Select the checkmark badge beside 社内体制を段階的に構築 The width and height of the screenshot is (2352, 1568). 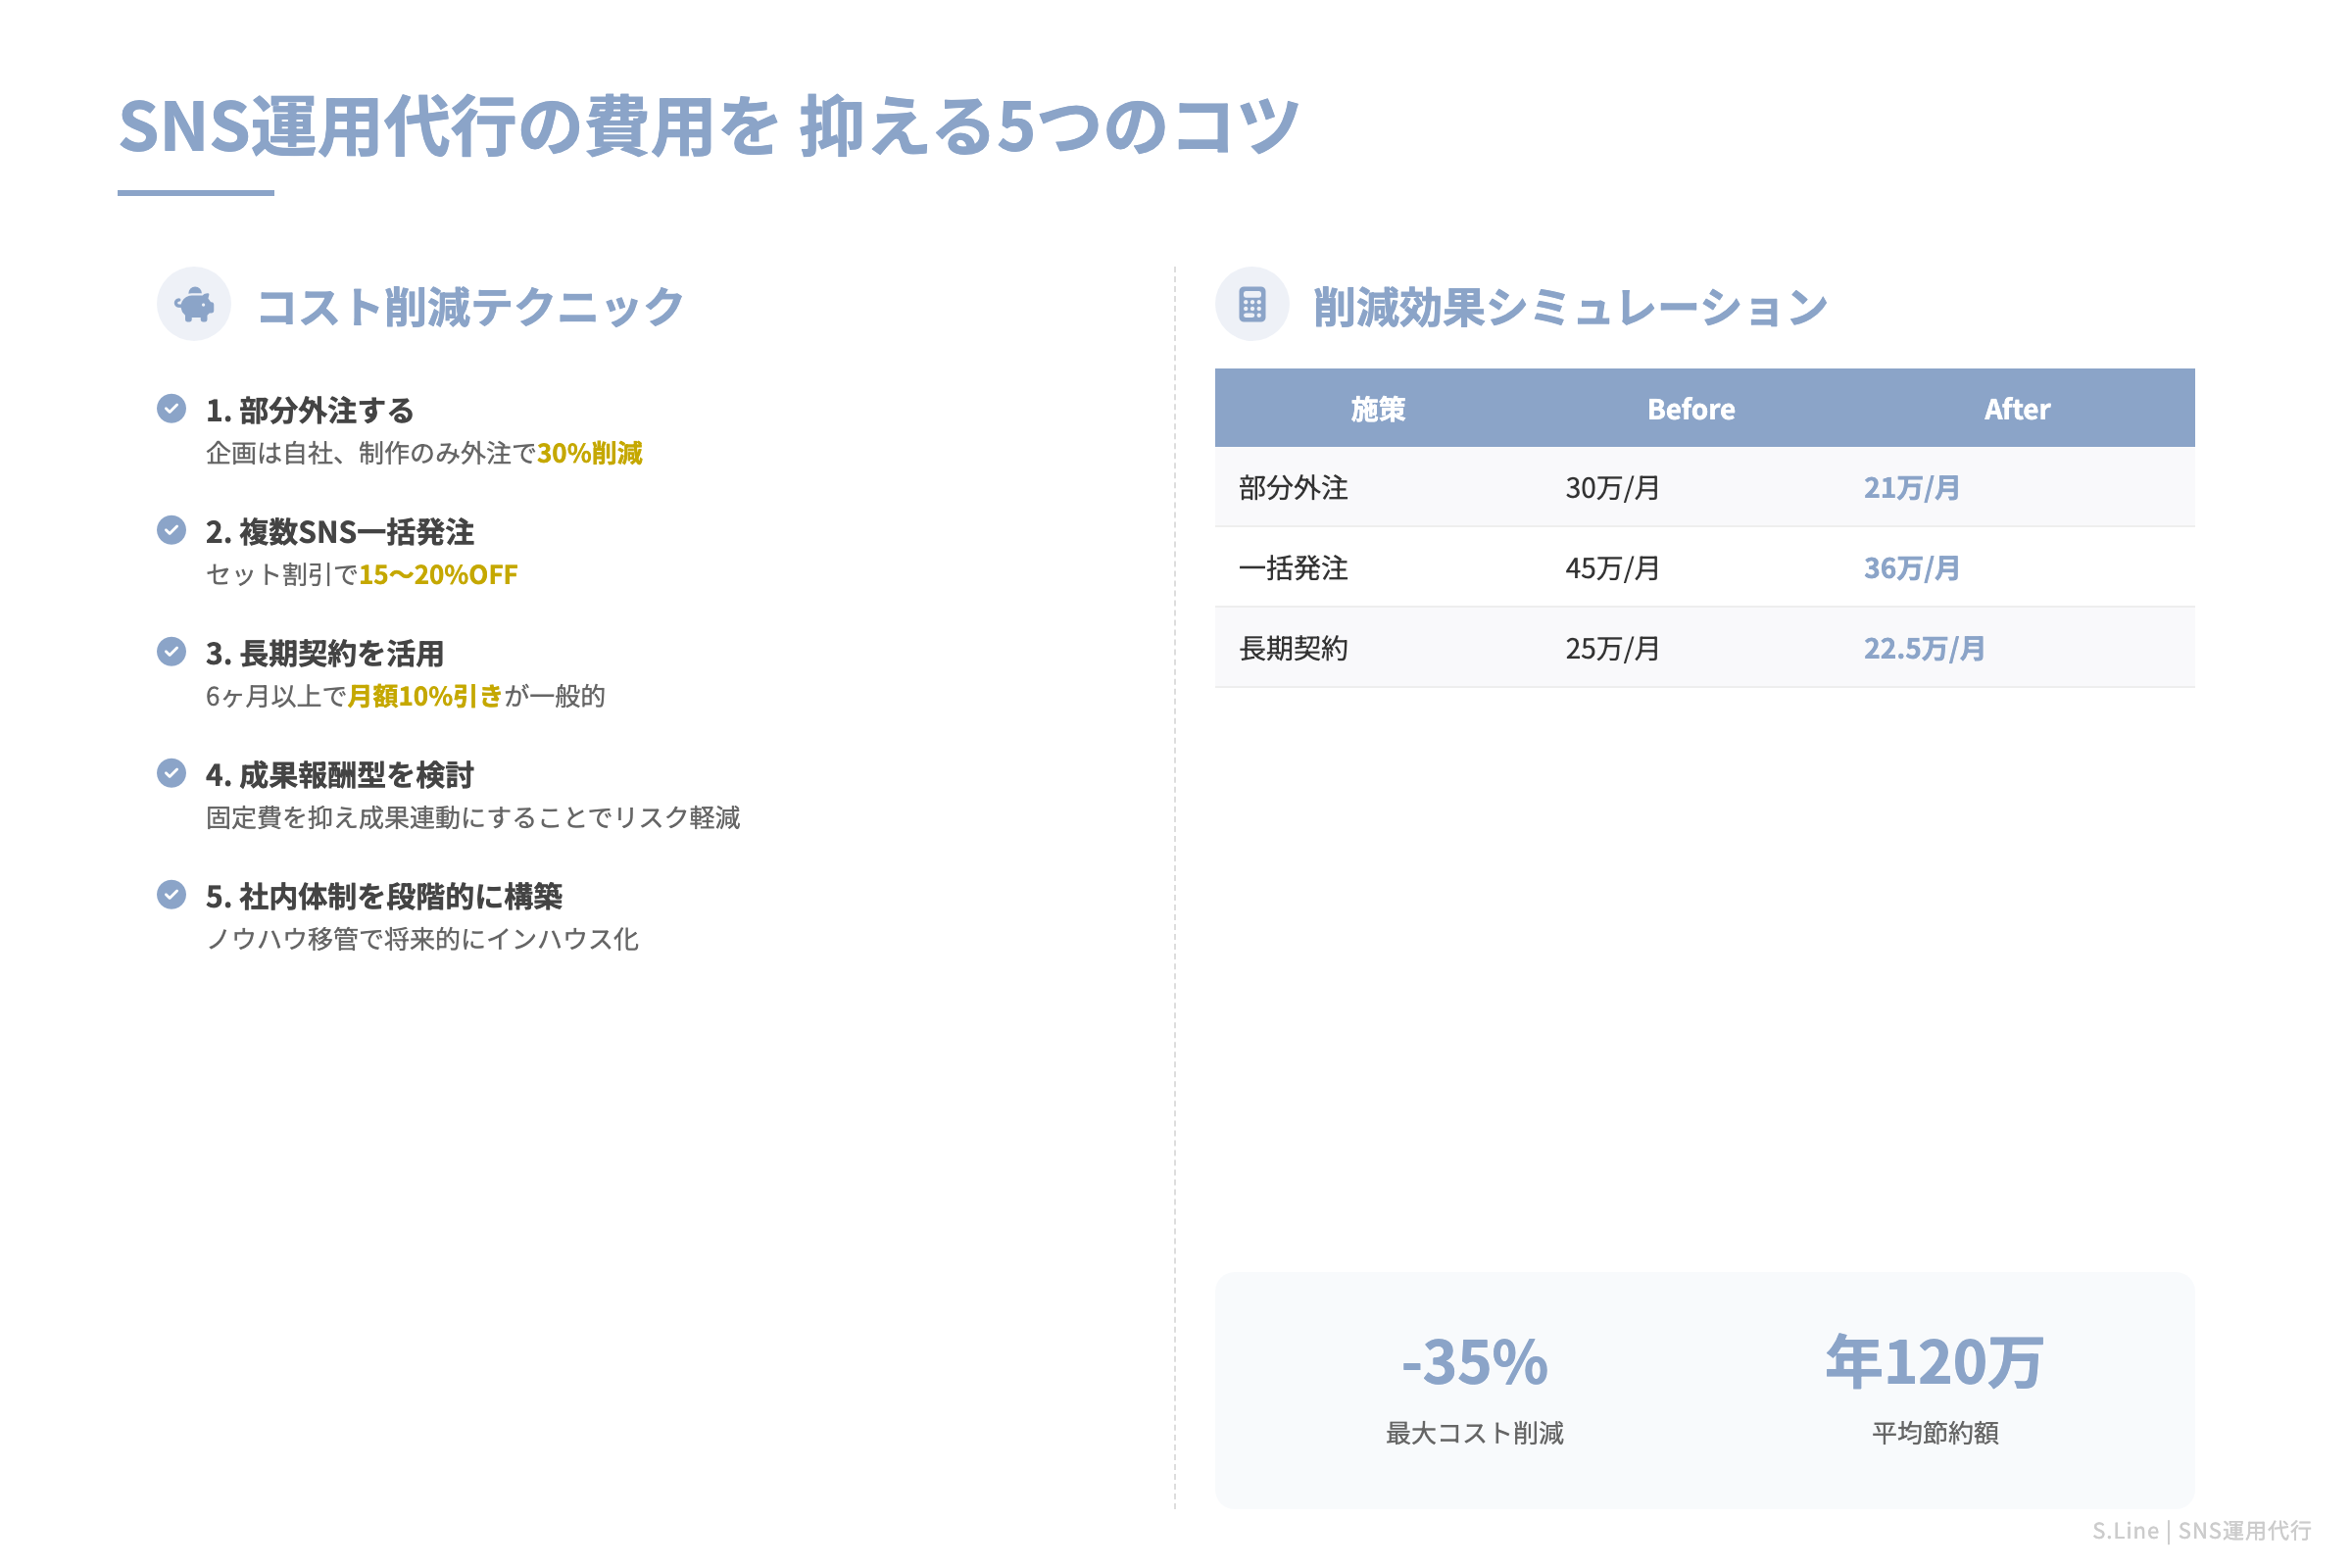pyautogui.click(x=172, y=895)
